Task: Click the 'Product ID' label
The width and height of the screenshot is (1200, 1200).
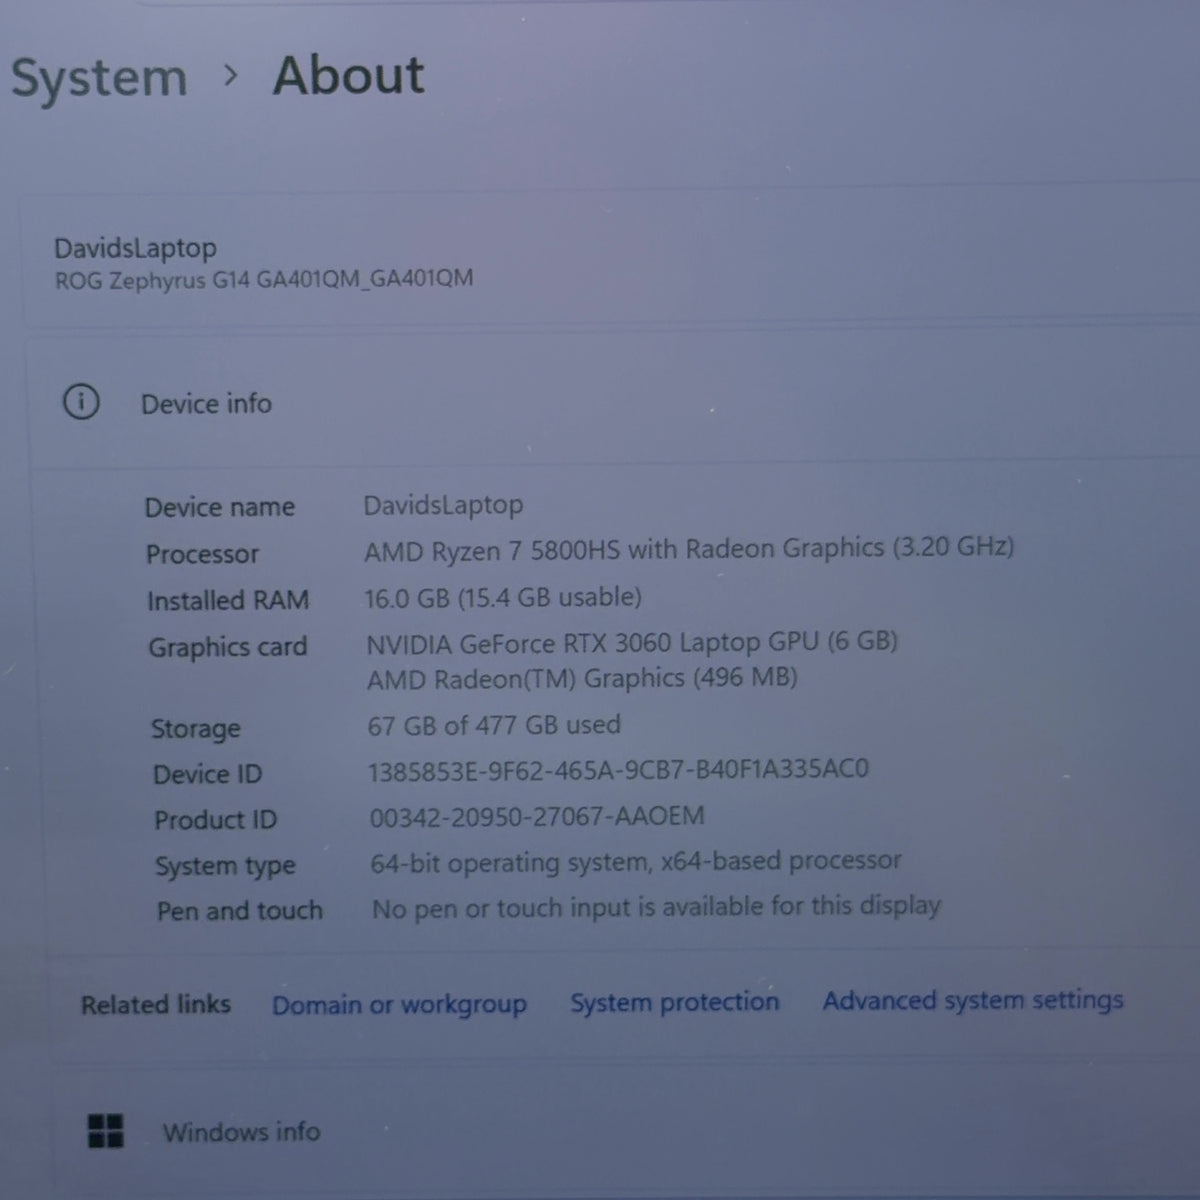Action: pyautogui.click(x=215, y=820)
